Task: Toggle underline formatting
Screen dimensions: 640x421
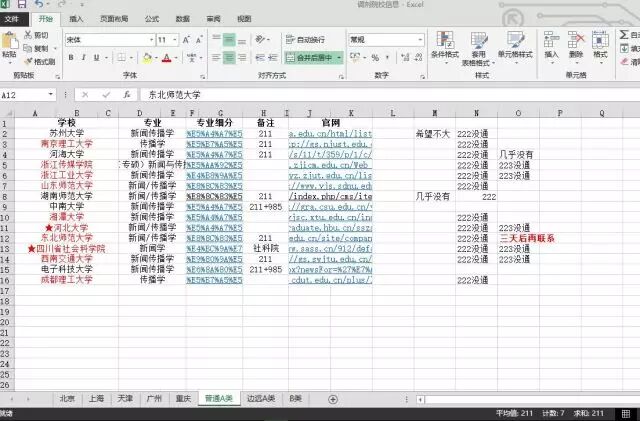Action: [96, 58]
